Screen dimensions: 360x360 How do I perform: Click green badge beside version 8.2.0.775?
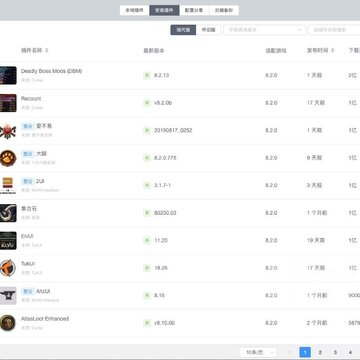click(x=147, y=158)
